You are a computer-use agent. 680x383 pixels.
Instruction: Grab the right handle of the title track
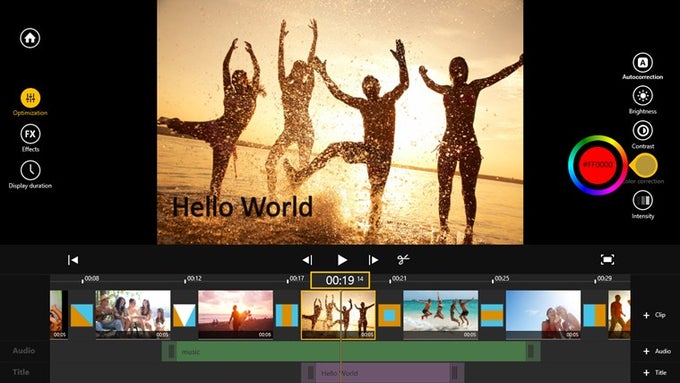point(454,373)
